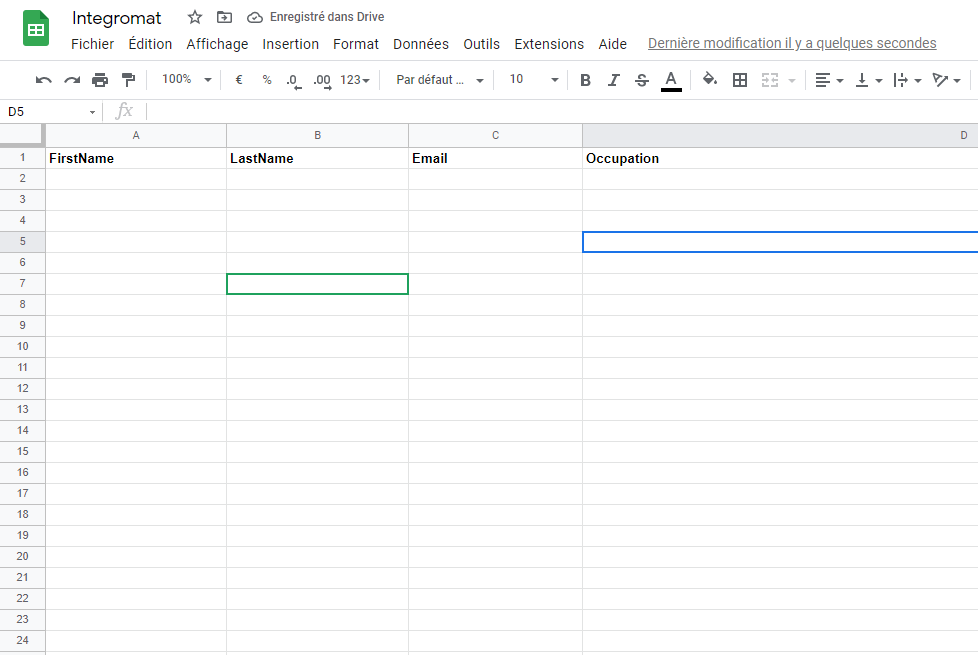Click the select-all corner box

(21, 135)
